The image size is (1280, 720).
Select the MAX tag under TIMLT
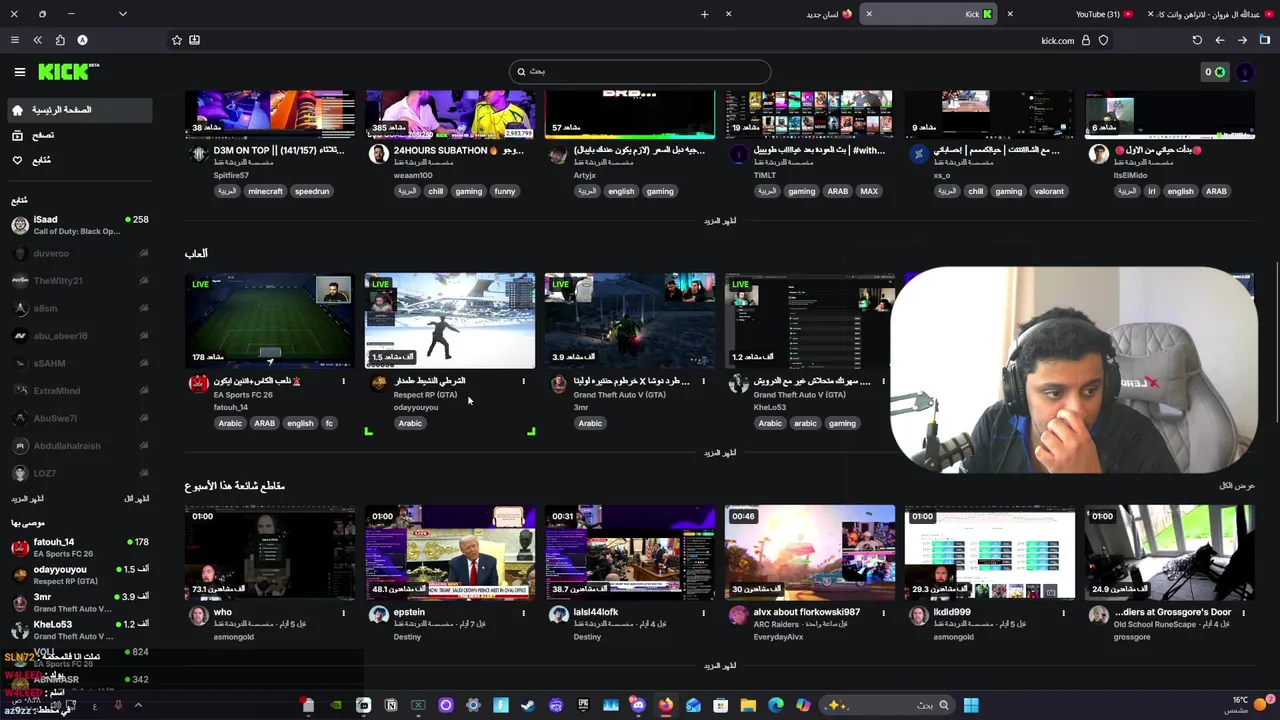coord(869,191)
